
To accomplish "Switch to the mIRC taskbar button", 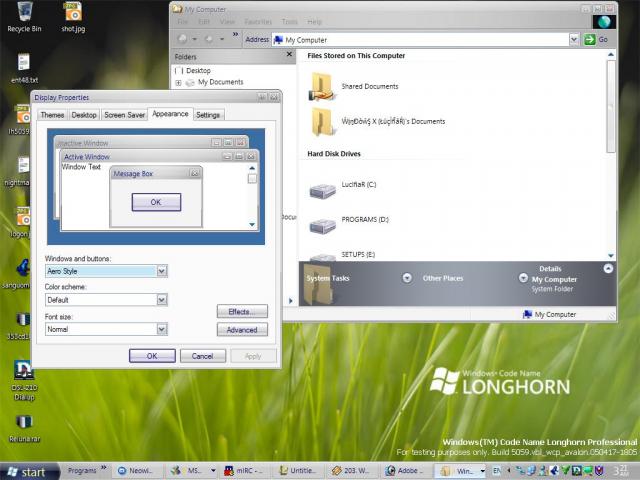I will (245, 471).
